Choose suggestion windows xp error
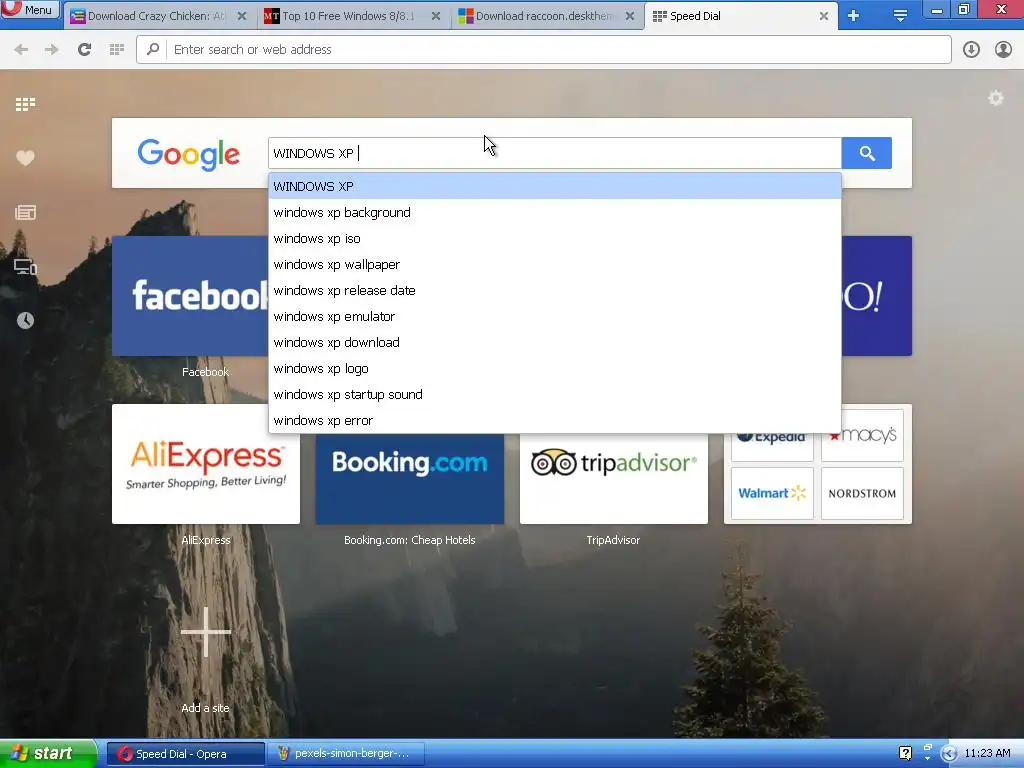The width and height of the screenshot is (1024, 768). pyautogui.click(x=554, y=421)
